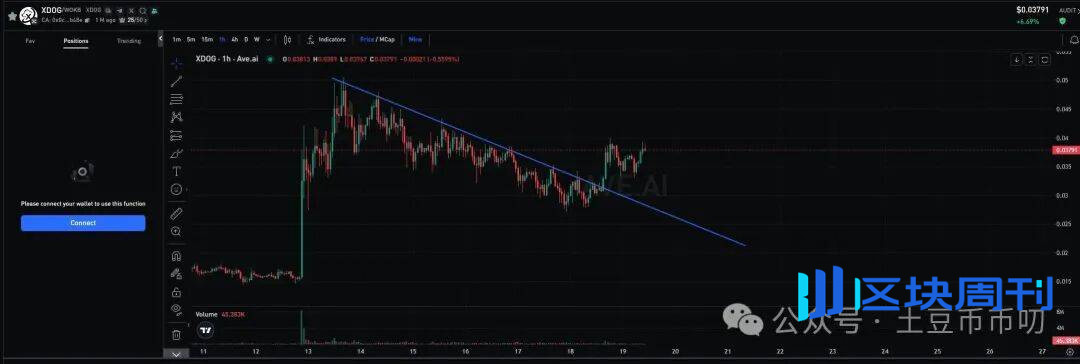
Task: Collapse the drawing toolbar chevron
Action: (x=176, y=354)
